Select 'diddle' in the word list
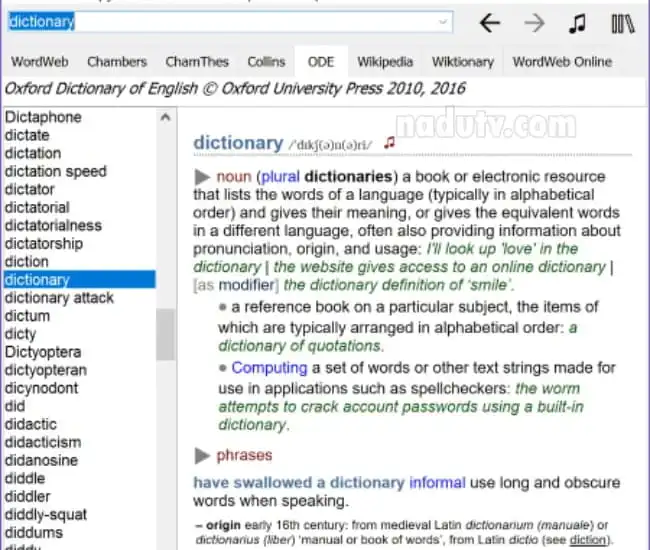Screen dimensions: 650x550 click(25, 479)
